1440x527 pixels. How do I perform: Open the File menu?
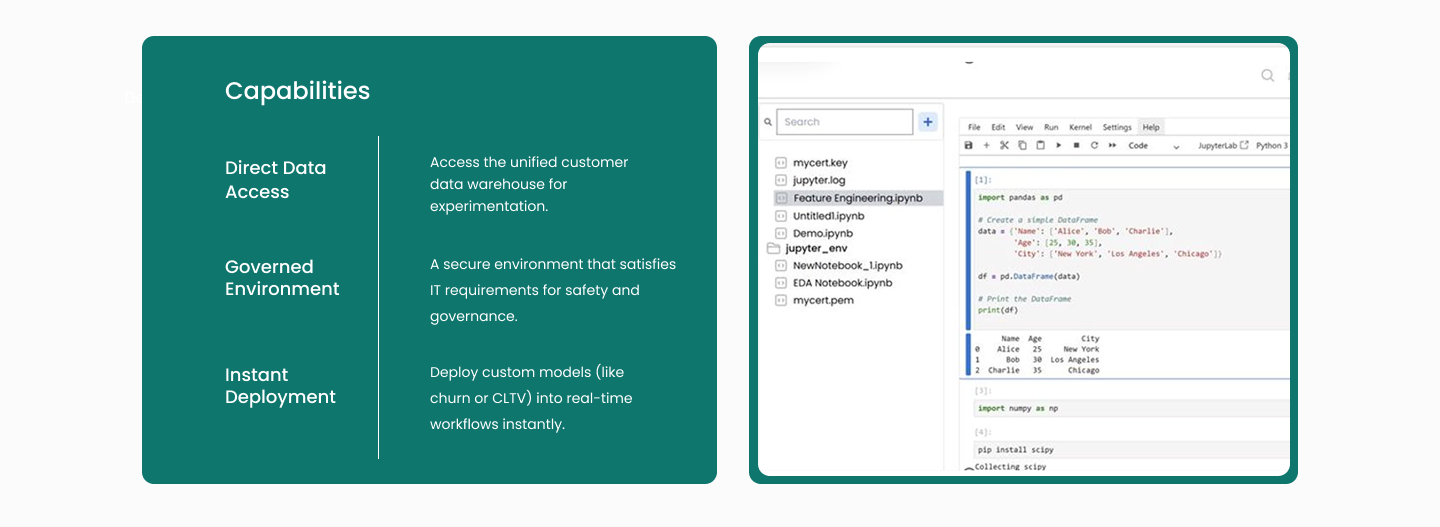974,128
